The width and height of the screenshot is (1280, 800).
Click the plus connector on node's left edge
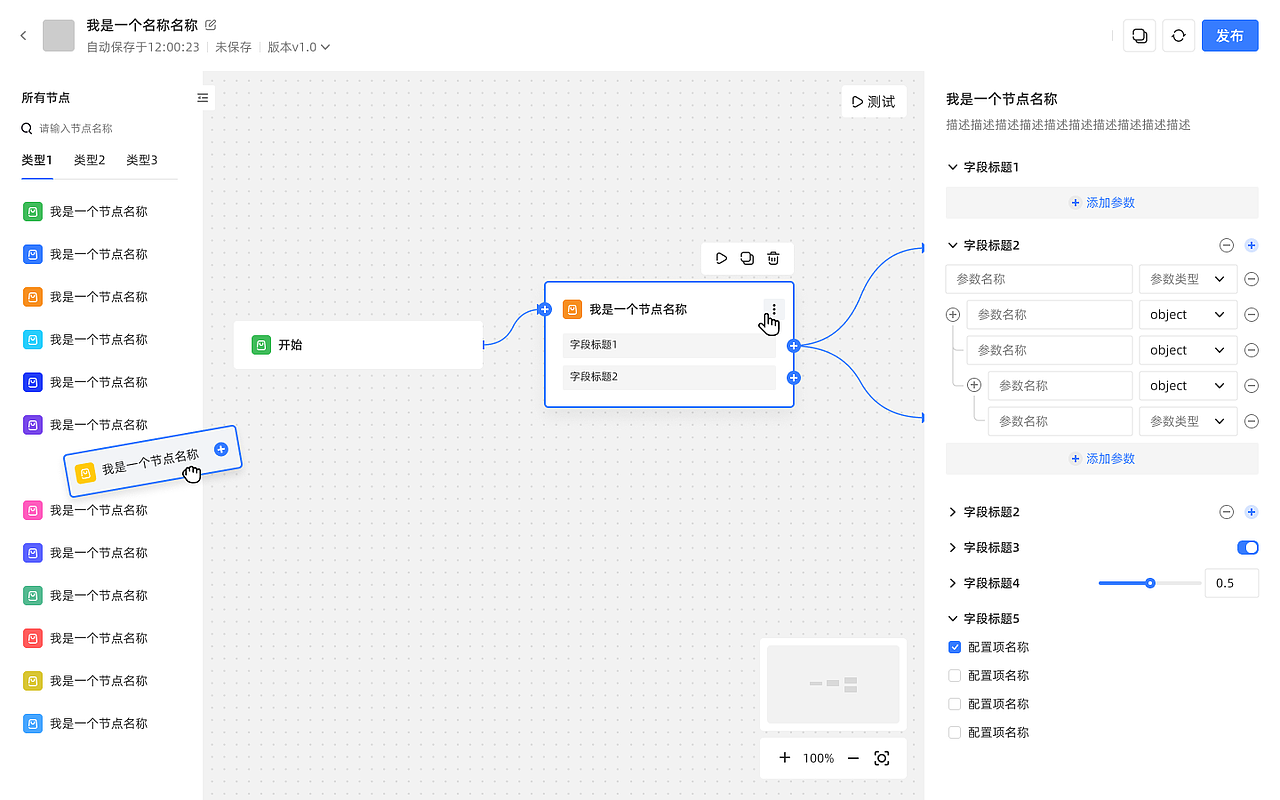545,310
